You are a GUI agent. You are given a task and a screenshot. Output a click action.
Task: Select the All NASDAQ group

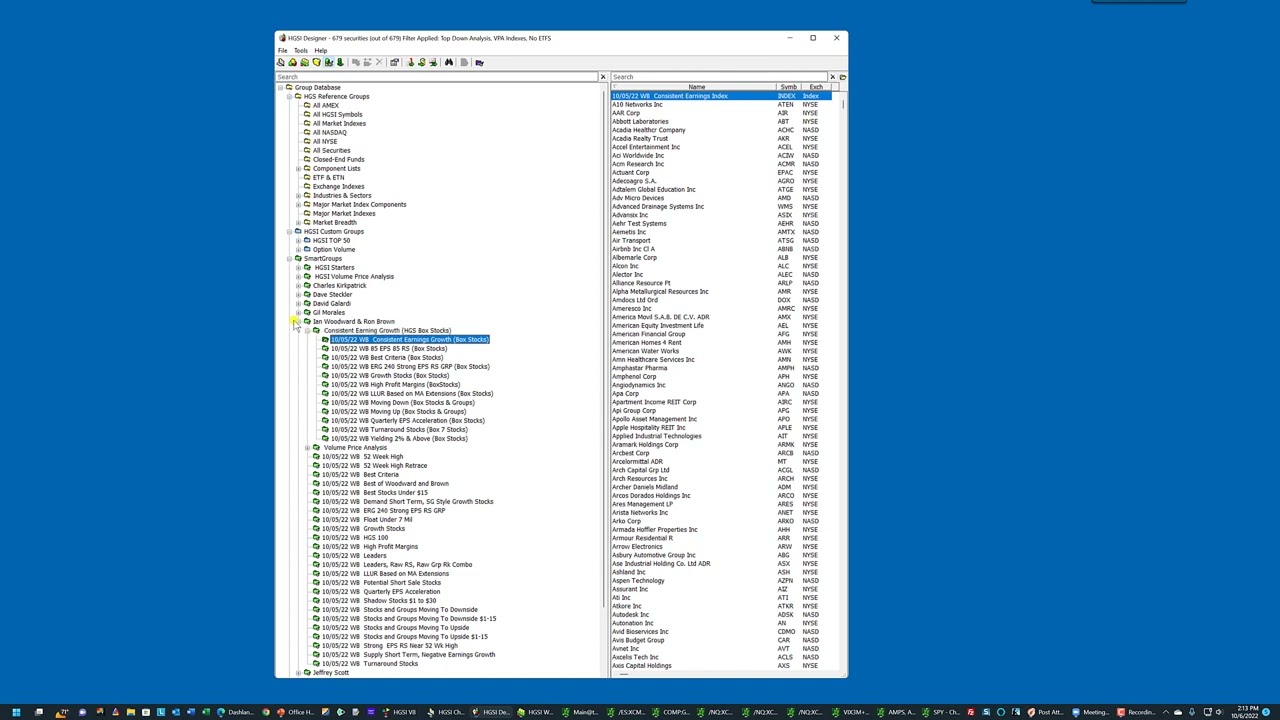(330, 133)
